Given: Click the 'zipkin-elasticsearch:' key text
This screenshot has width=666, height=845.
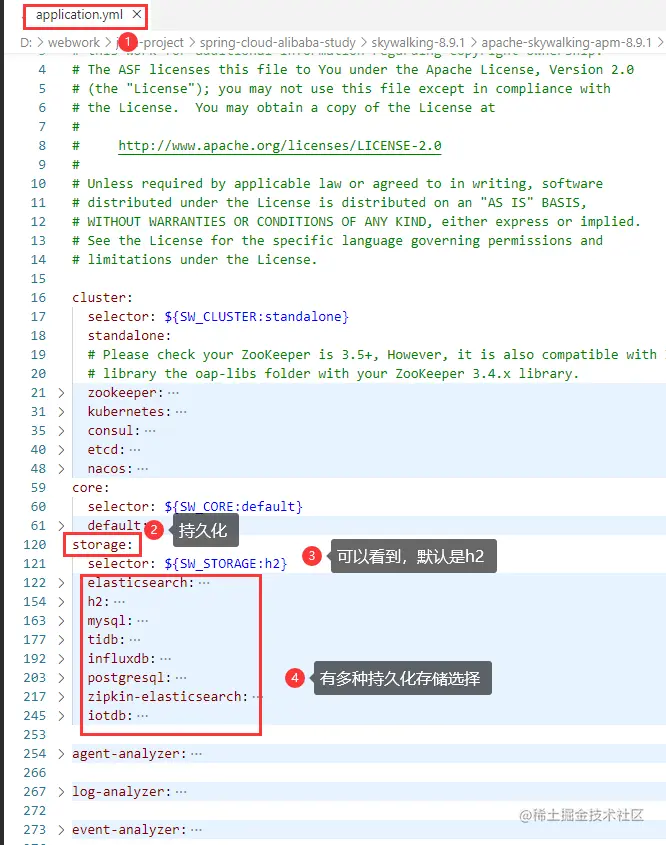Looking at the screenshot, I should 168,697.
